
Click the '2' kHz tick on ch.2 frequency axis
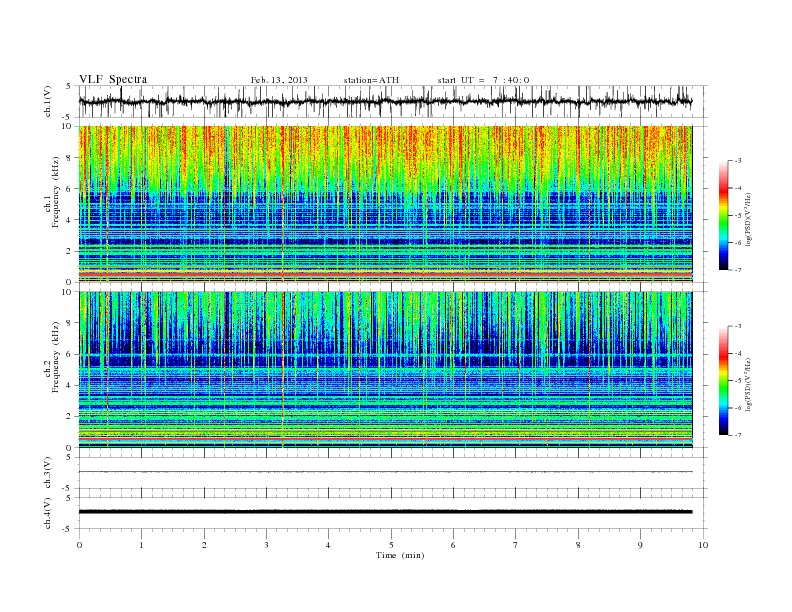(69, 417)
